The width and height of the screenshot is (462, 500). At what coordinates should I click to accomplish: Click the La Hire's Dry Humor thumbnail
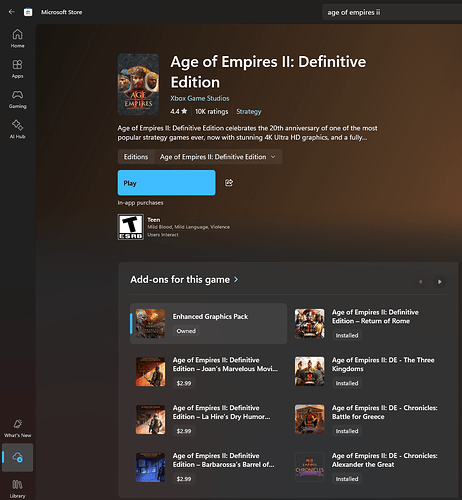coord(150,419)
